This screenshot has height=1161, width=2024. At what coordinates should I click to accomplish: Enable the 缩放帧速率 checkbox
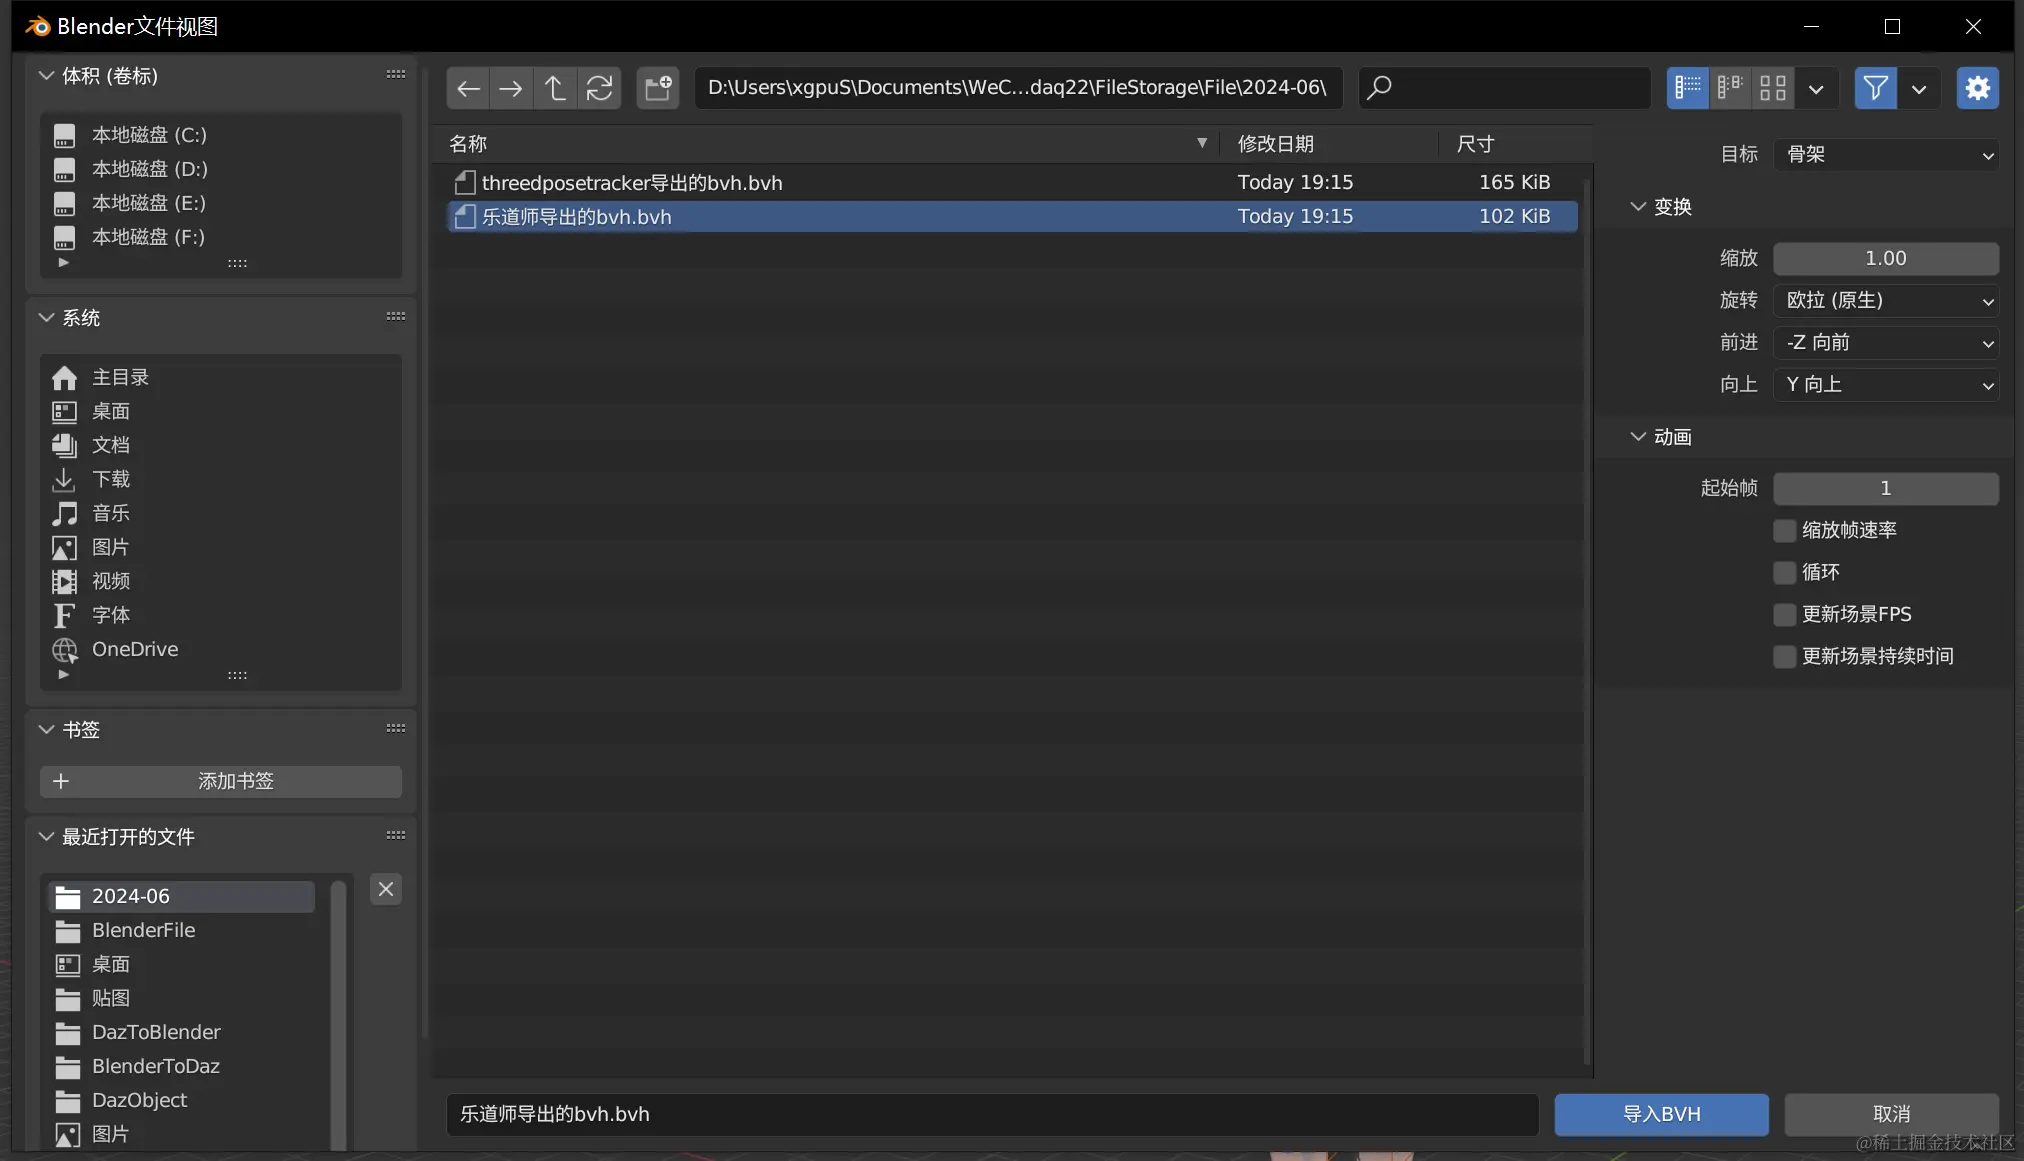[1784, 530]
